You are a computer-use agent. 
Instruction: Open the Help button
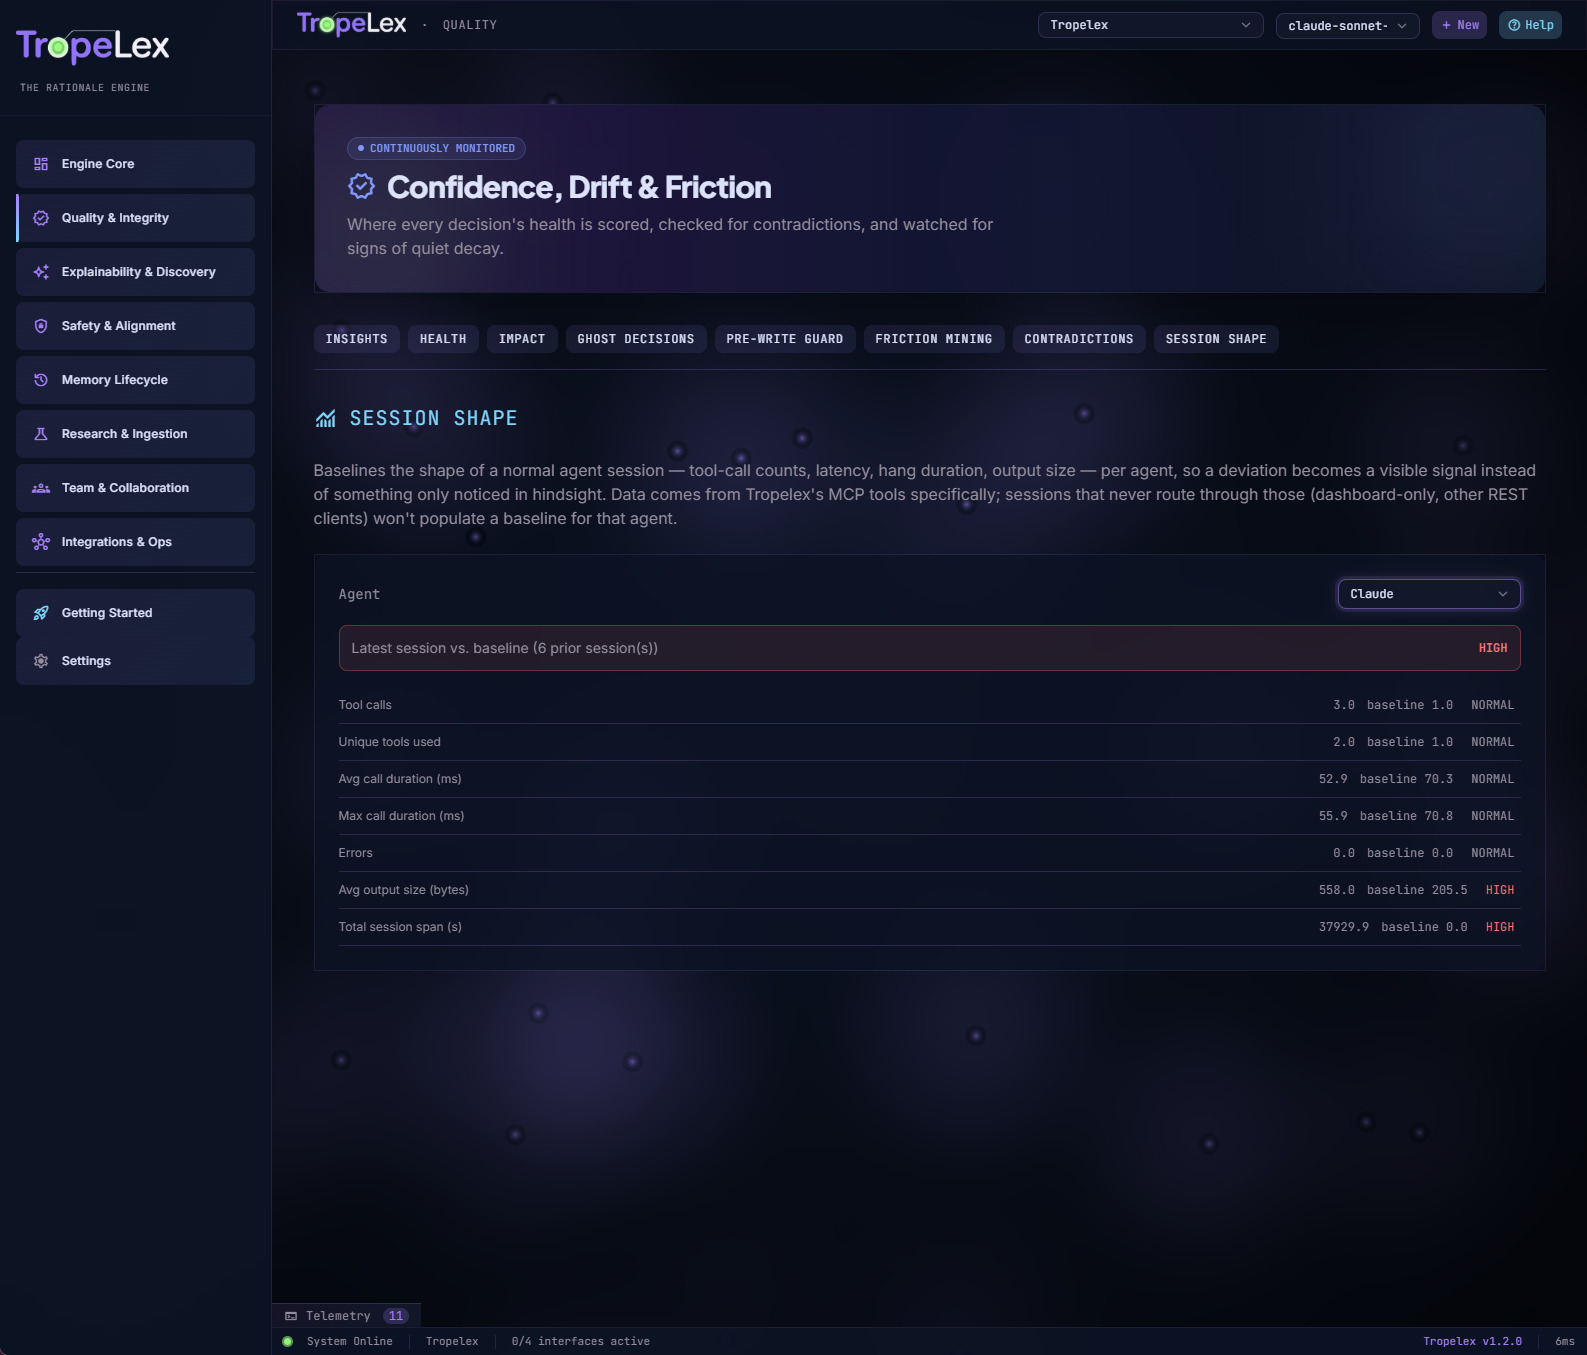pos(1530,25)
